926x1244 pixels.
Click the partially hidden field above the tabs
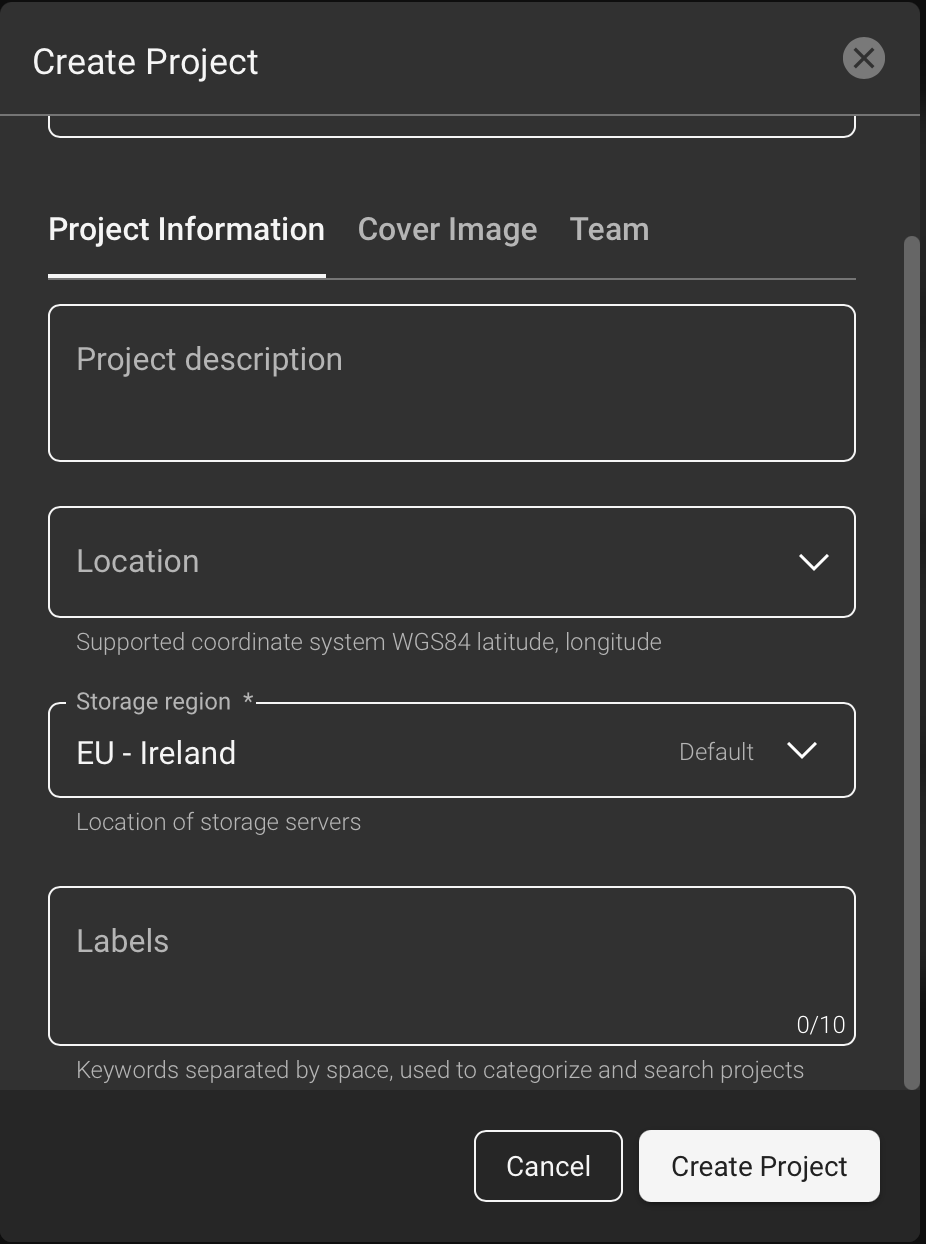[x=451, y=127]
